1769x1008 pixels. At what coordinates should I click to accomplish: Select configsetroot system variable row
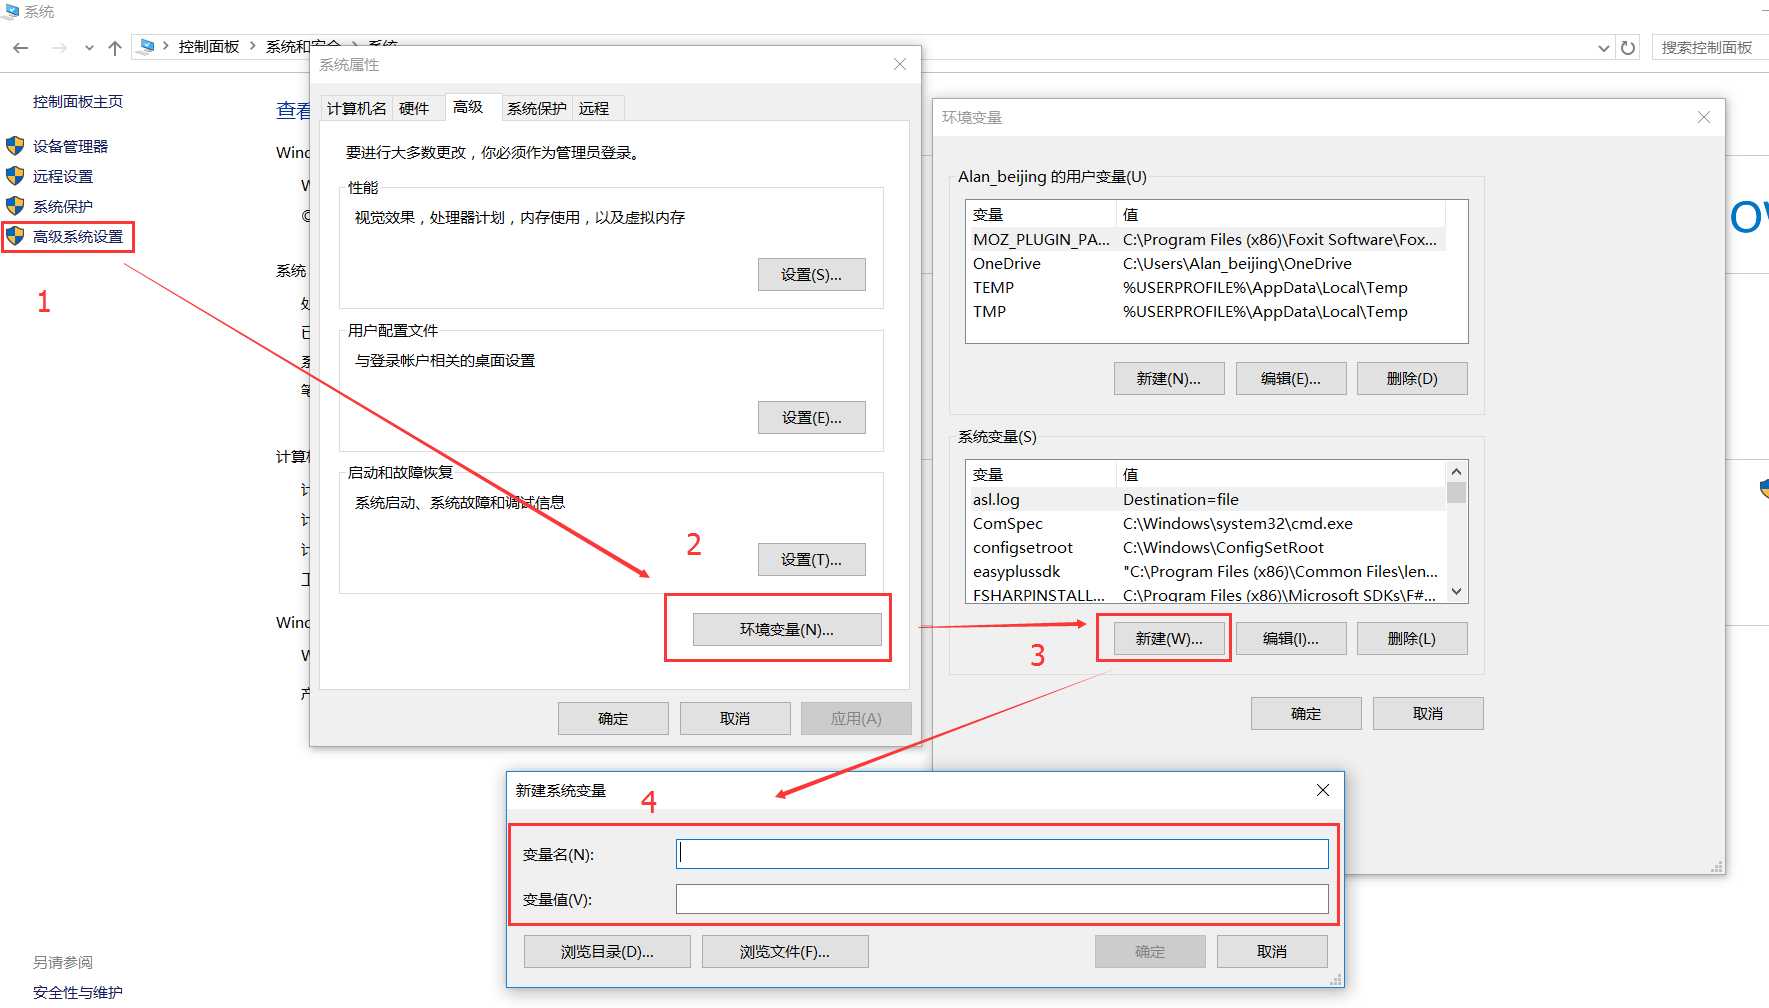(x=1205, y=547)
